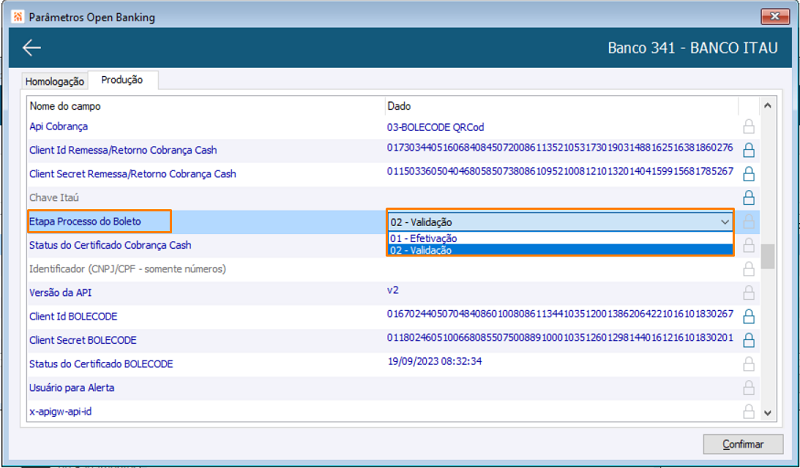Click lock icon for Chave Itaú row
The image size is (800, 468).
pos(748,198)
